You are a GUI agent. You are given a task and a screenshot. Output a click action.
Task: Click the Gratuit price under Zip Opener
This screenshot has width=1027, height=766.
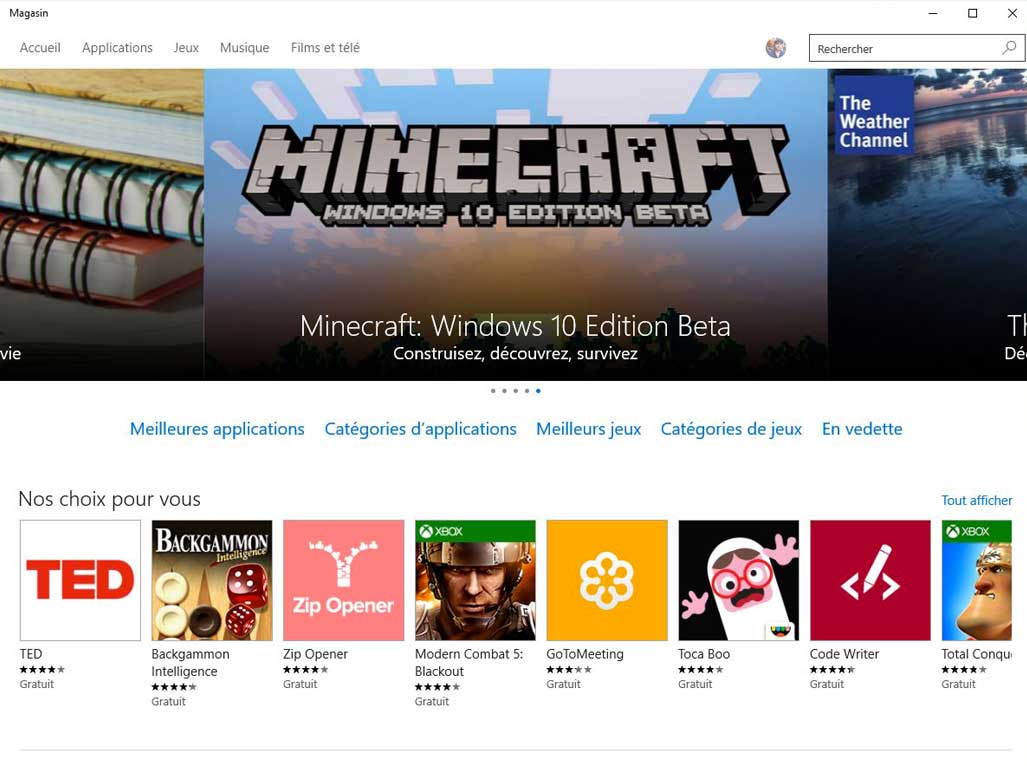(300, 684)
